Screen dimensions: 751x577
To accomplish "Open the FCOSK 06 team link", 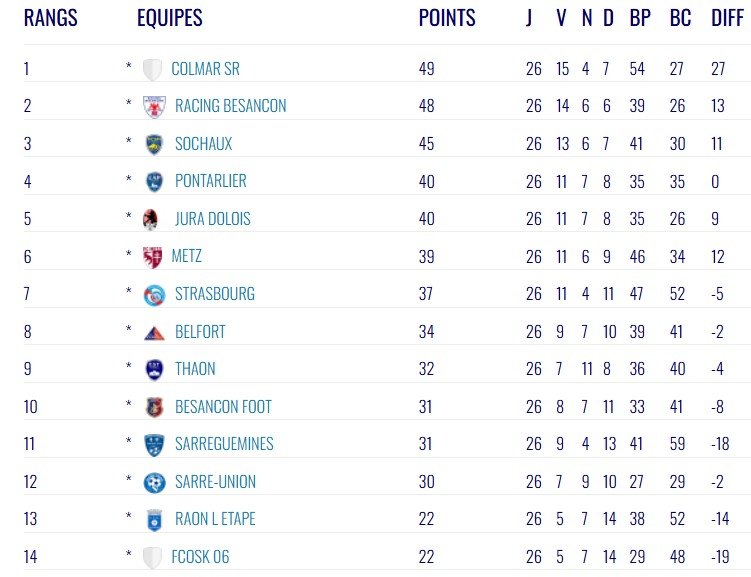I will pyautogui.click(x=200, y=557).
